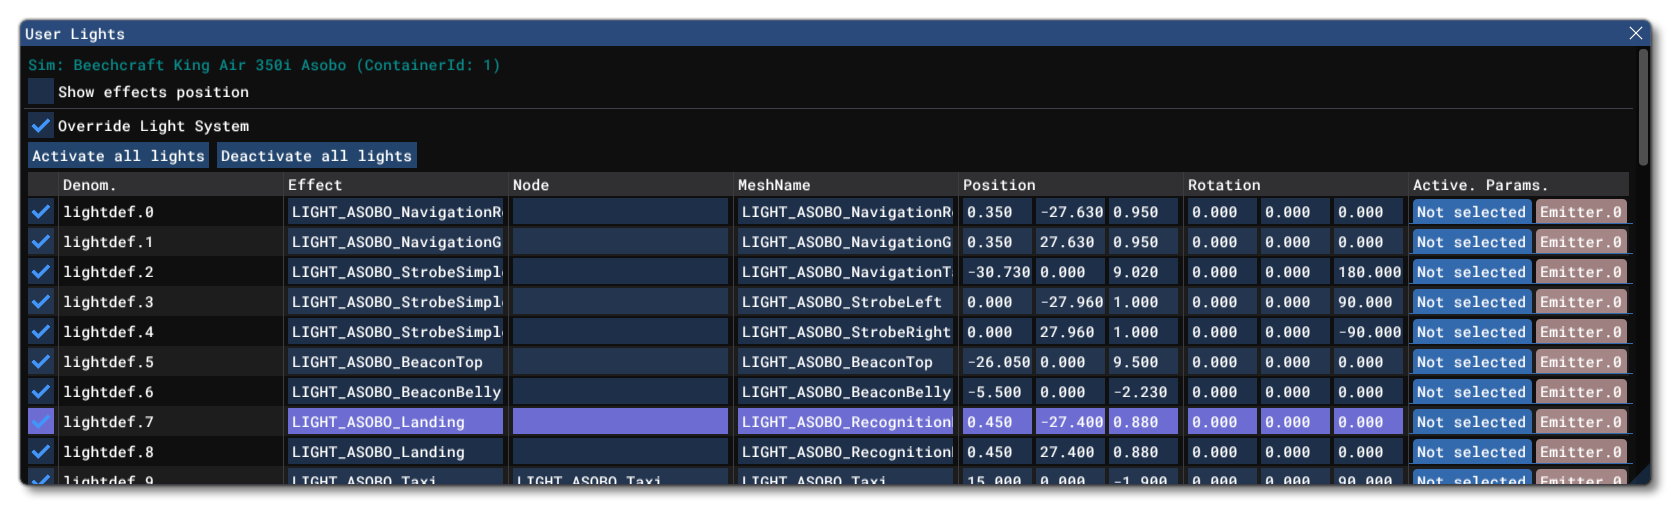Select the Effect column header
Screen dimensions: 1671x505
(x=315, y=185)
